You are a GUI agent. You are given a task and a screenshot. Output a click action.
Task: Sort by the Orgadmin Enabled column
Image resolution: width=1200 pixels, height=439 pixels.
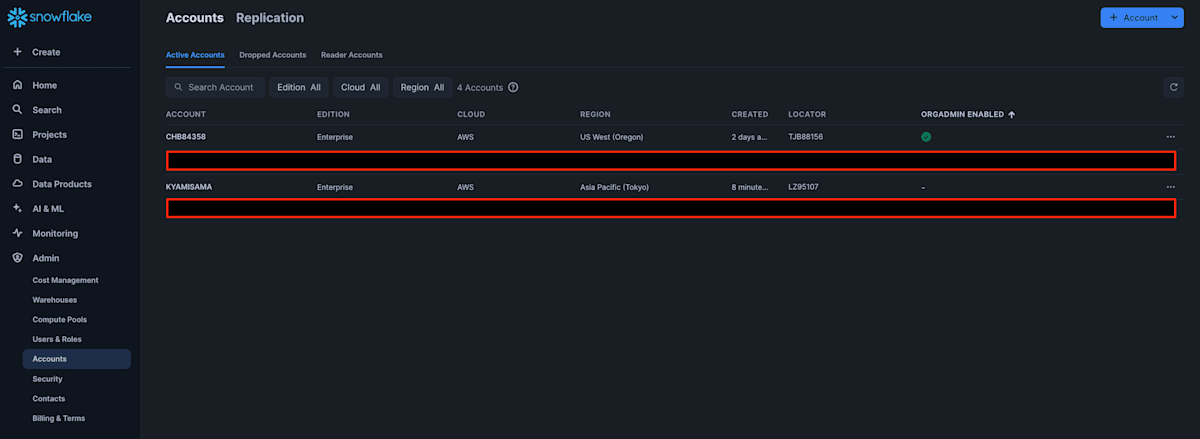pos(968,115)
